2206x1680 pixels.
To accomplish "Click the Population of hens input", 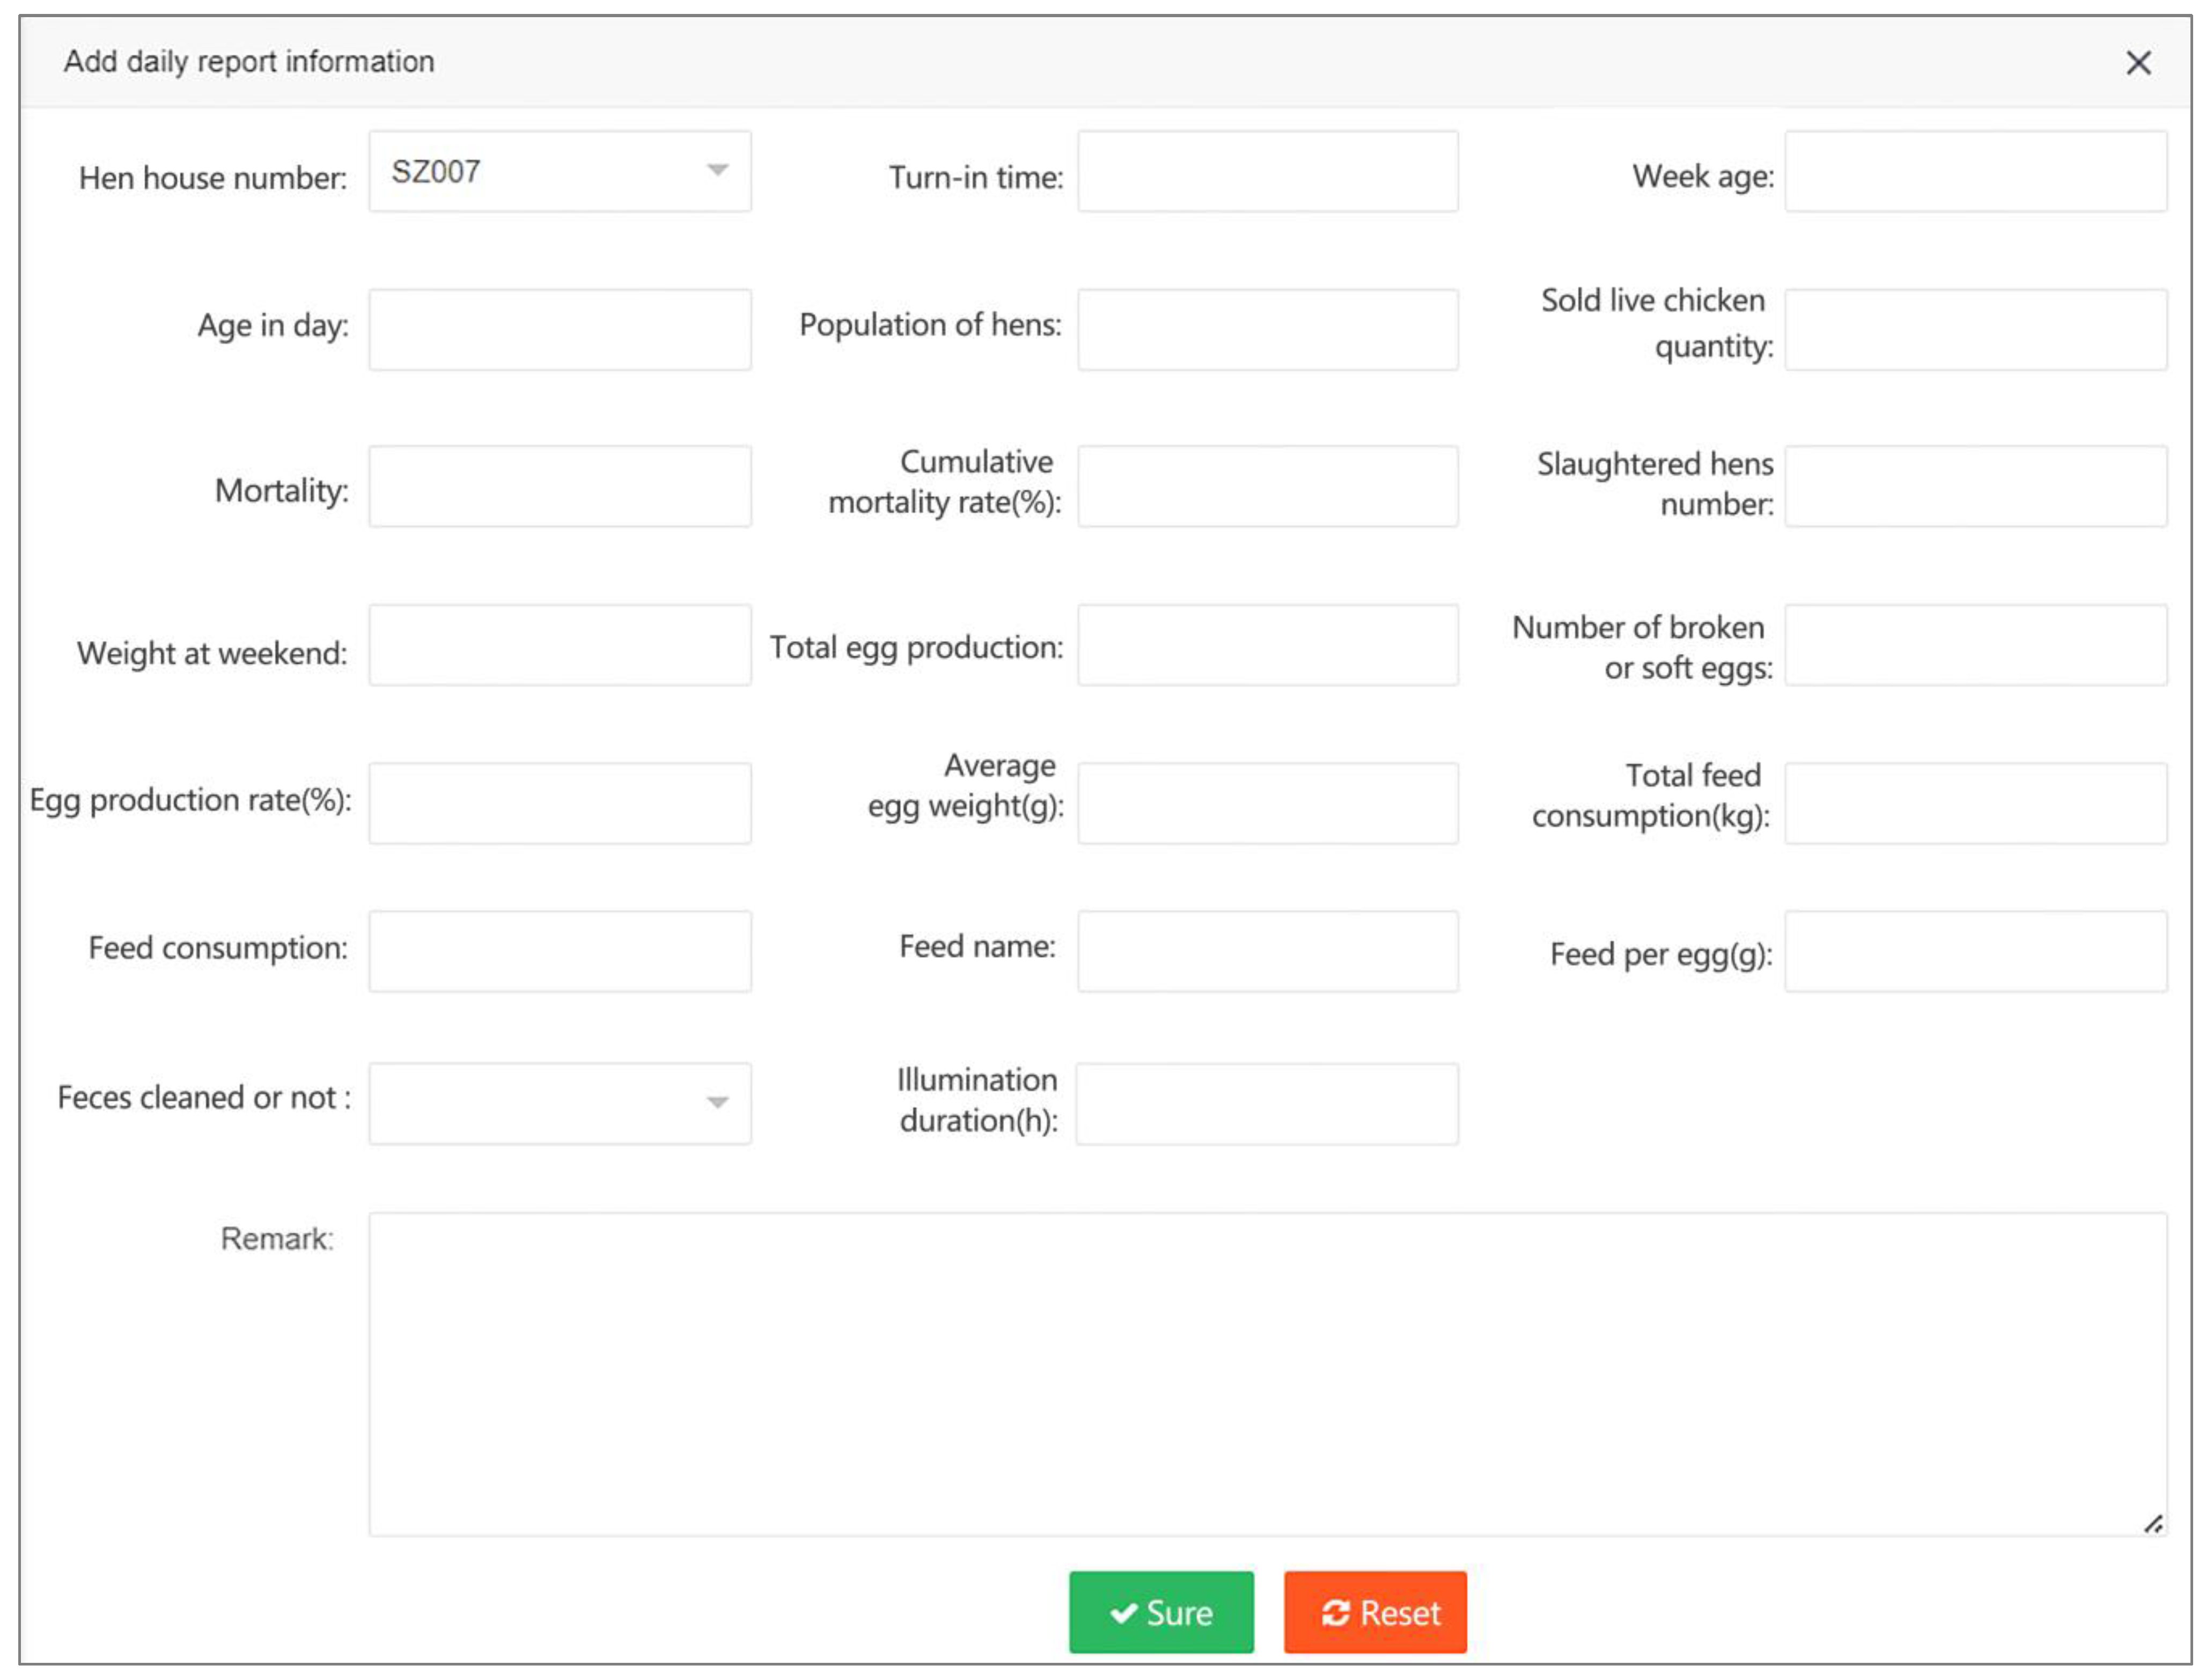I will coord(1267,329).
